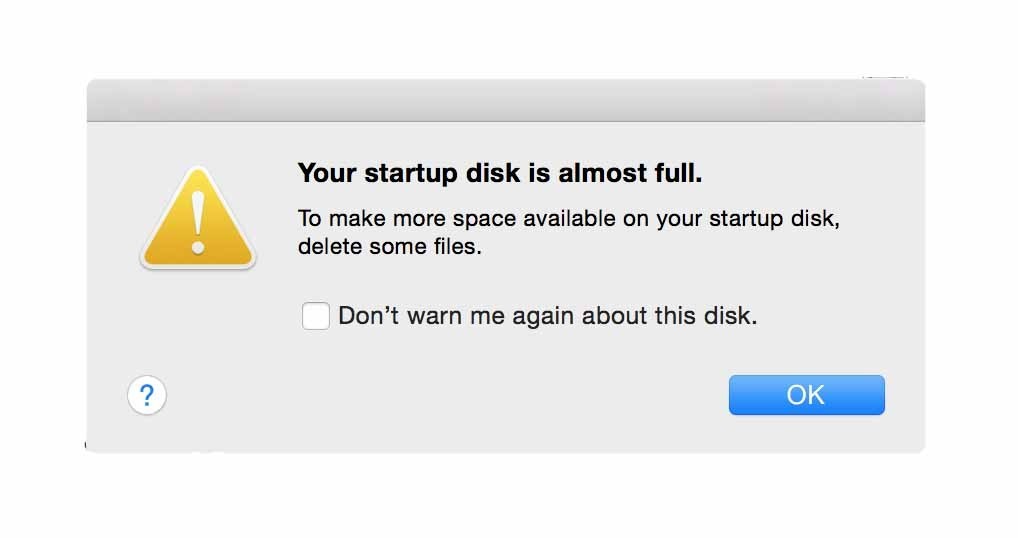Click the gray title bar of the dialog
This screenshot has height=538, width=1018.
(x=506, y=101)
